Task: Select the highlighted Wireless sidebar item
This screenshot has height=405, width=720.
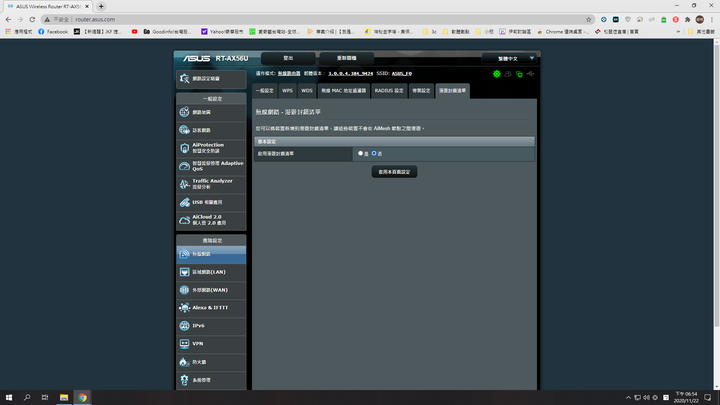Action: click(x=211, y=254)
